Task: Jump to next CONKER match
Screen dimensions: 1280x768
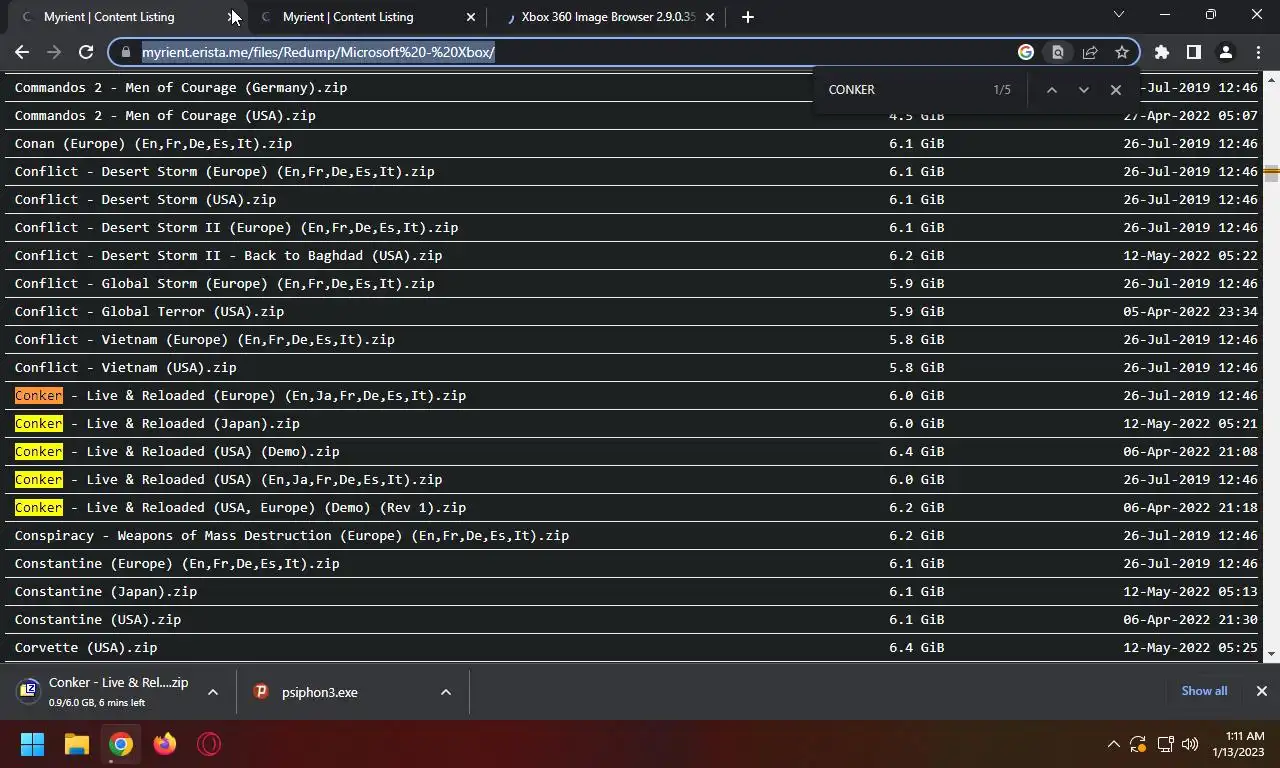Action: coord(1083,90)
